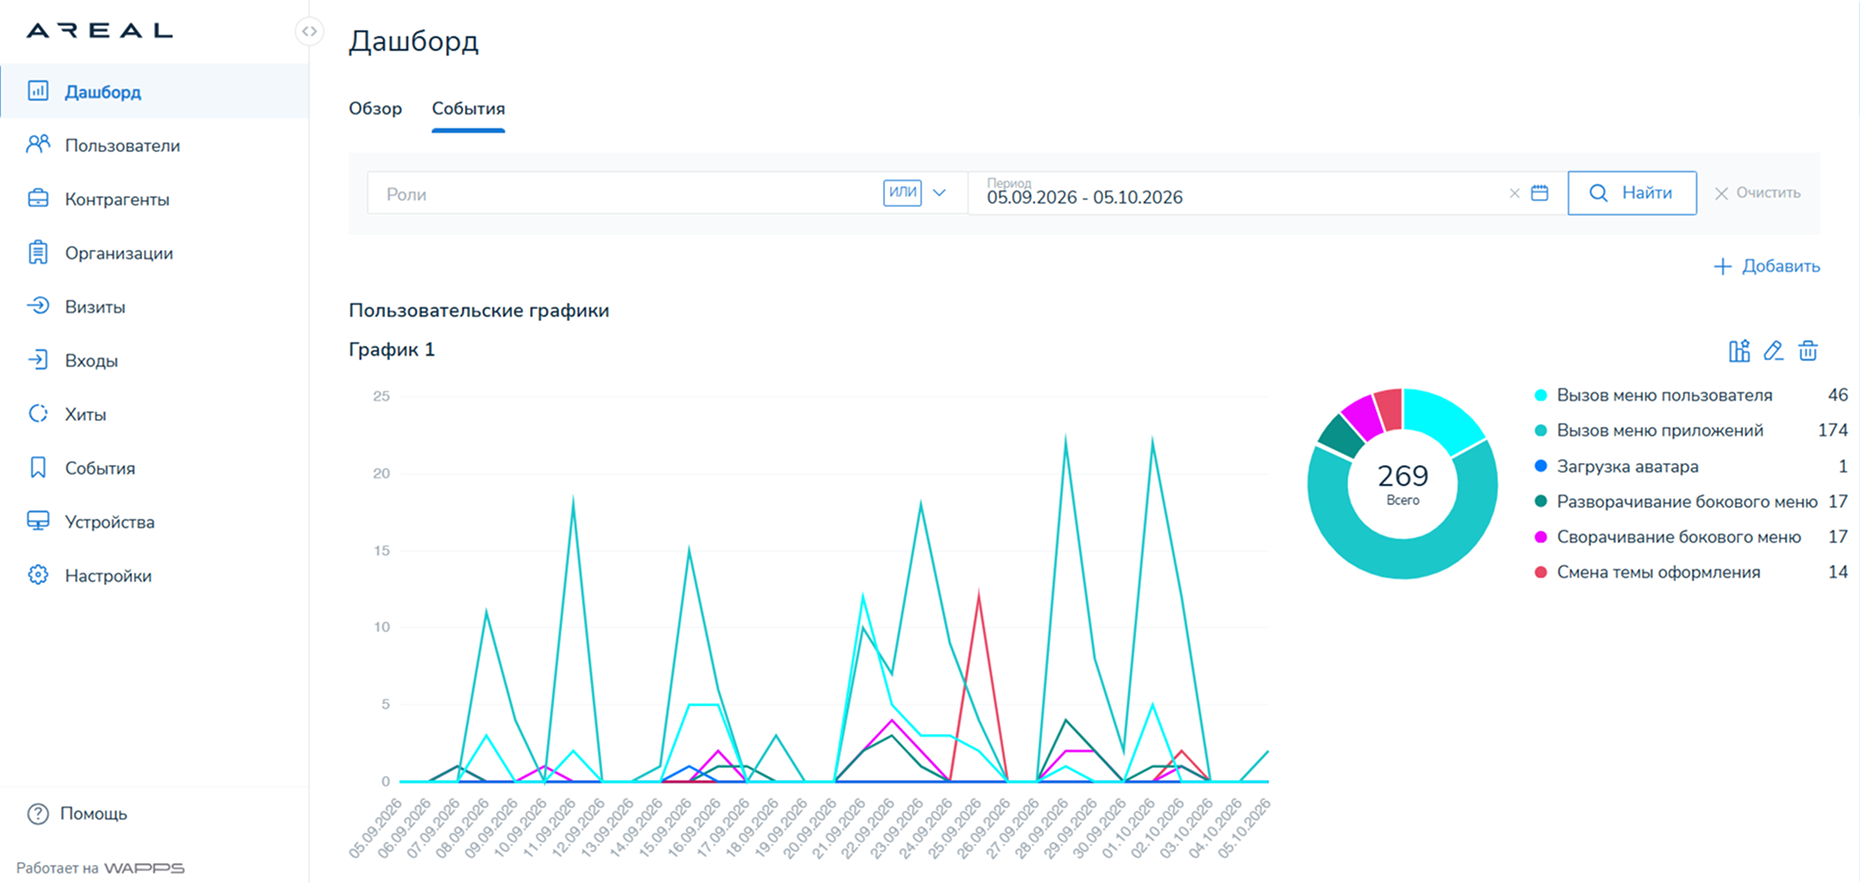1860x883 pixels.
Task: Toggle Разворачивание бокового меню legend series
Action: coord(1676,501)
